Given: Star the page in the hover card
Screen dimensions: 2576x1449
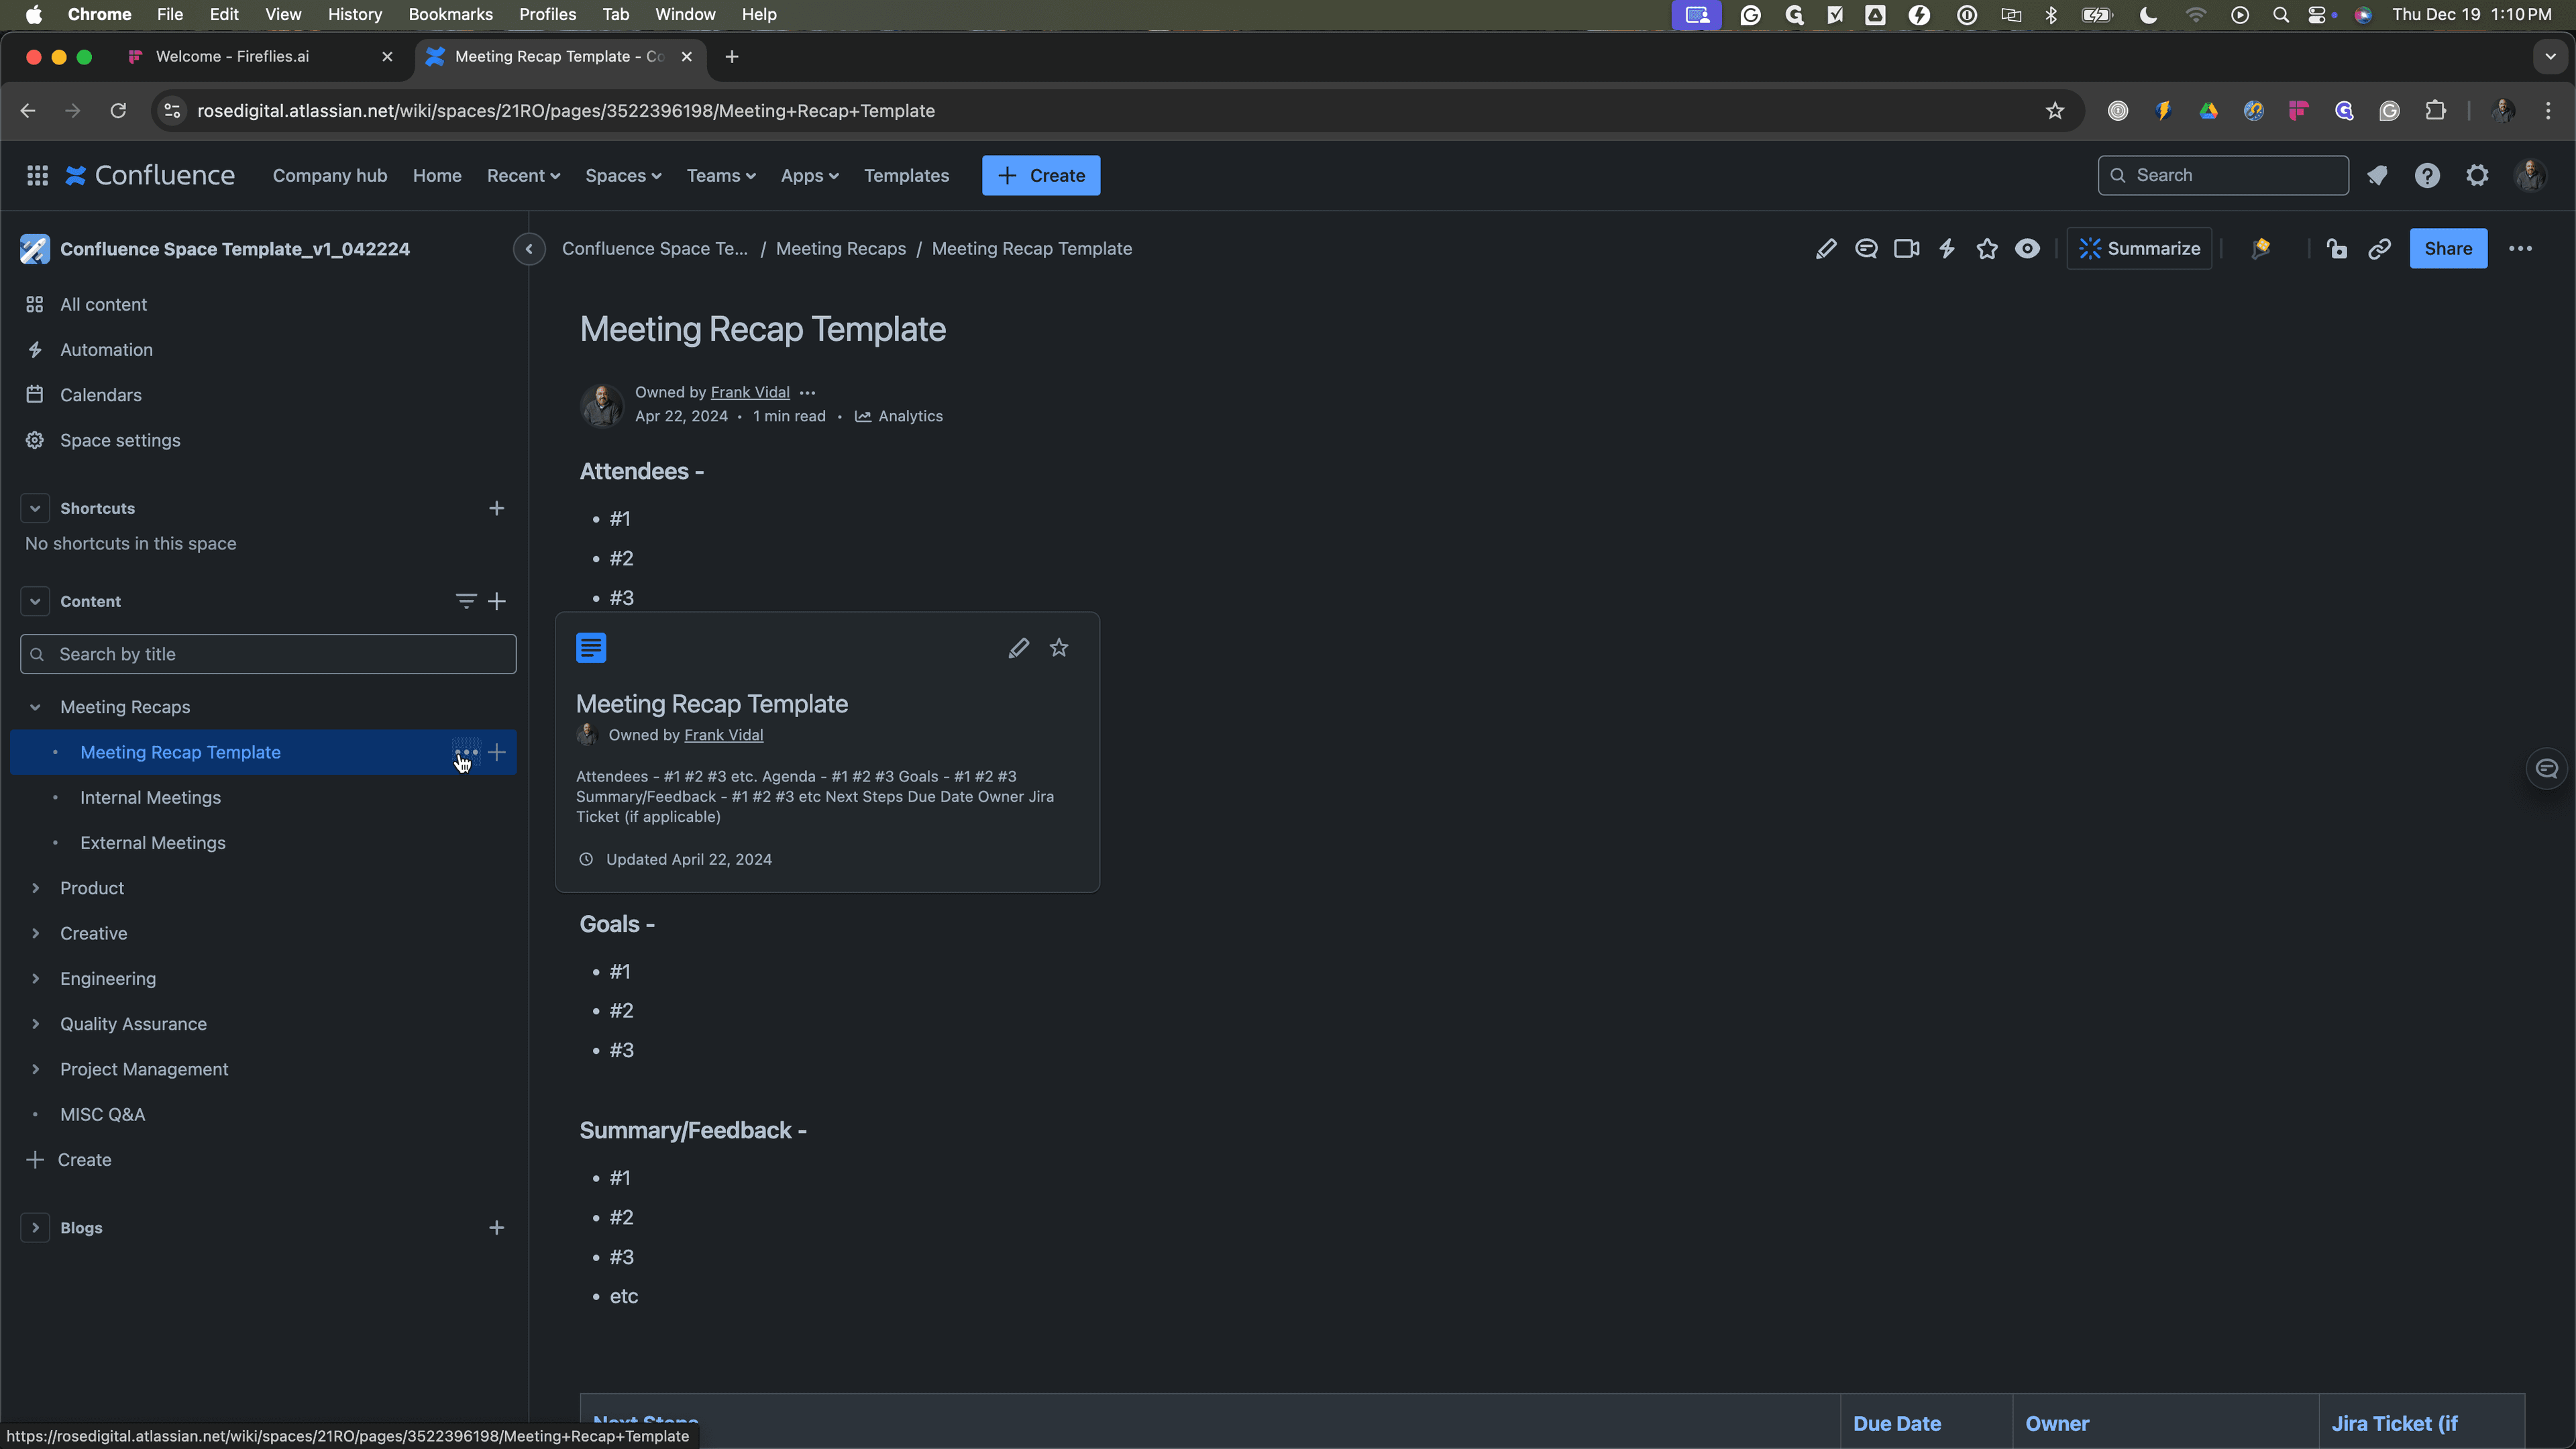Looking at the screenshot, I should coord(1059,648).
